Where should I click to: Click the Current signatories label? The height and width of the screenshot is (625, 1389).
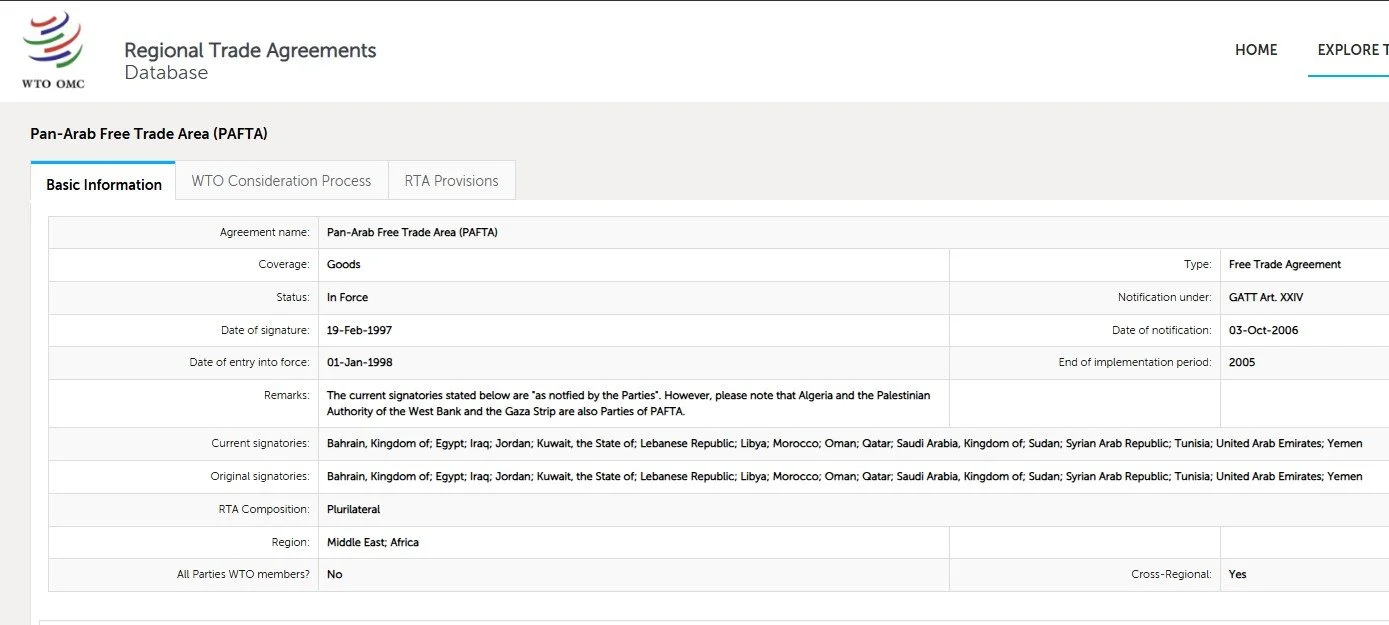[261, 444]
